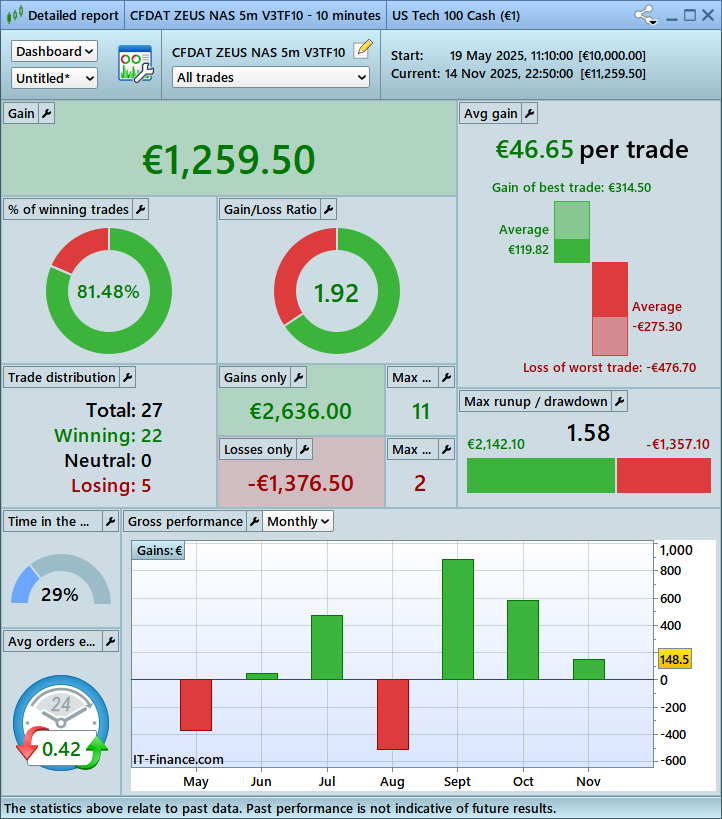The height and width of the screenshot is (819, 722).
Task: Click the red max drawdown bar
Action: click(x=663, y=475)
